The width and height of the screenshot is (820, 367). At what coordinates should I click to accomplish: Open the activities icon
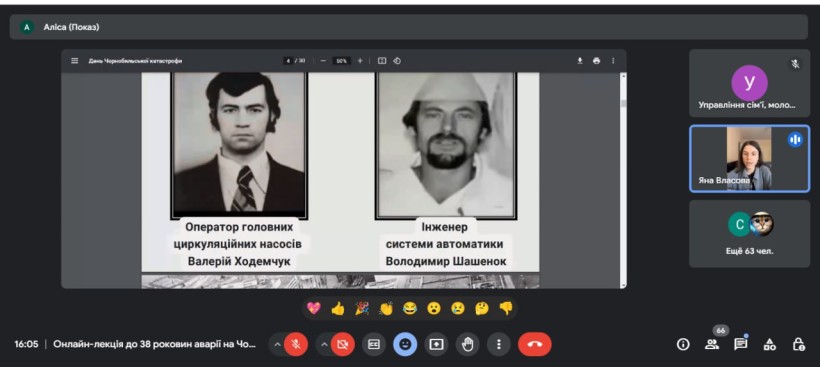pos(769,345)
